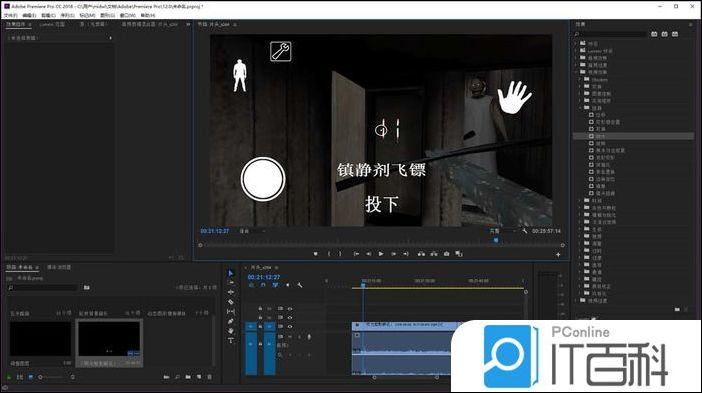Expand the Lumetri 预设 folder
702x393 pixels.
[x=576, y=51]
